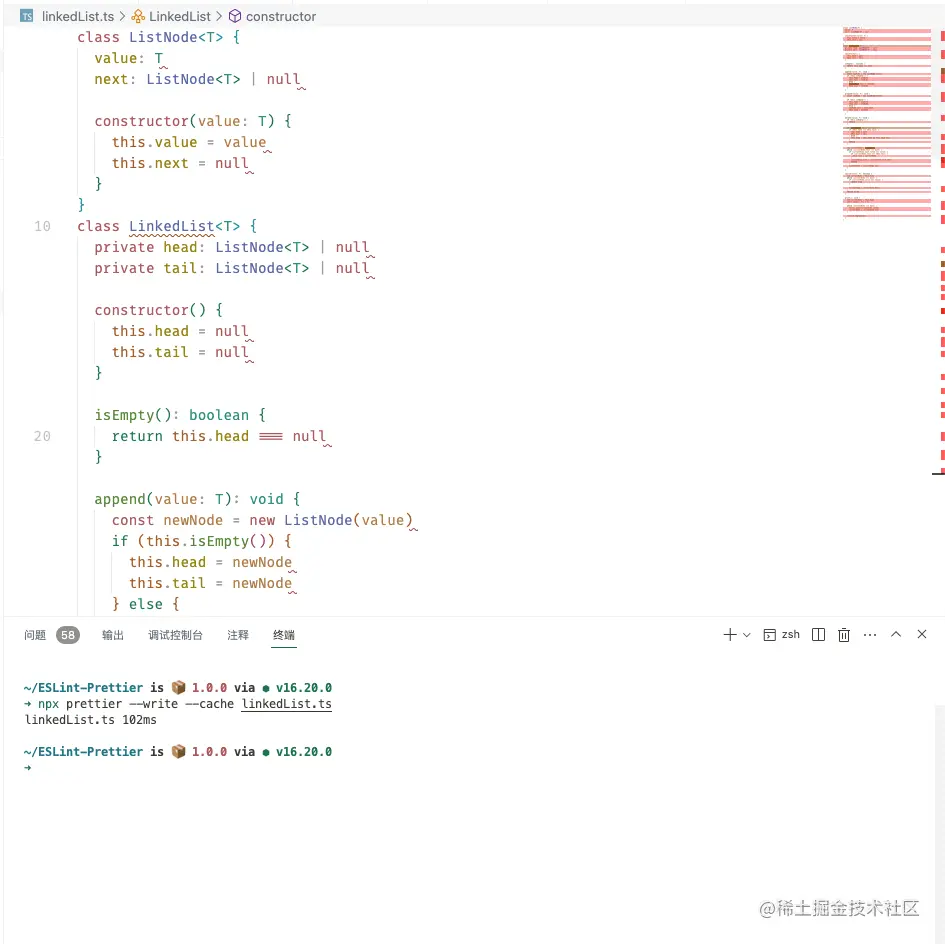The height and width of the screenshot is (944, 945).
Task: Click 'next: ListNode<T> | null' line
Action: coord(197,80)
